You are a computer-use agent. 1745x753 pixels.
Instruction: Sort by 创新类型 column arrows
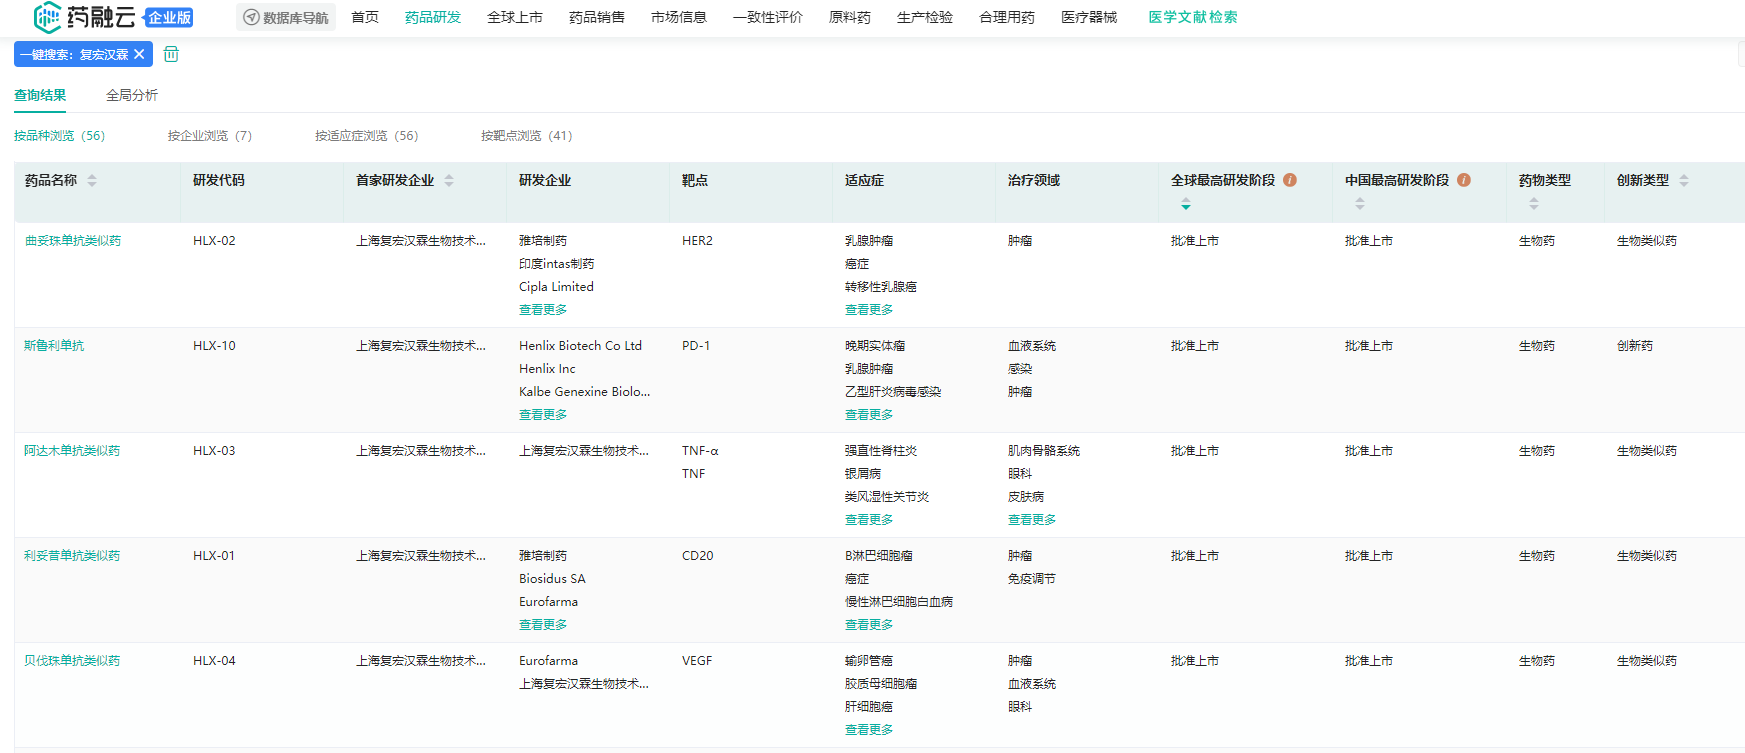point(1684,180)
